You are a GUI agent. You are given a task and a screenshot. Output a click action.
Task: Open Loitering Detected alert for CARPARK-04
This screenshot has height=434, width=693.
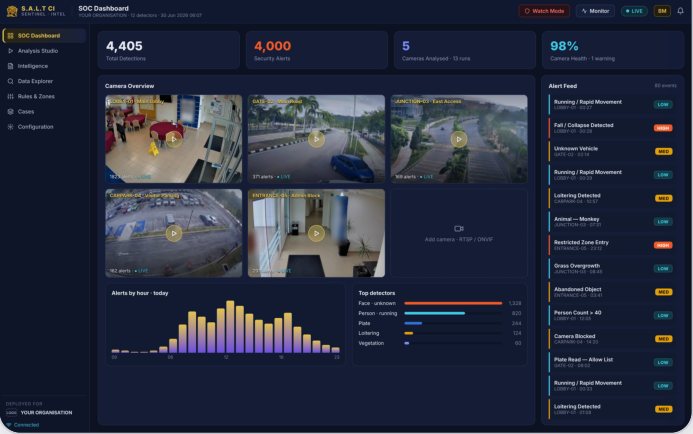pyautogui.click(x=612, y=198)
